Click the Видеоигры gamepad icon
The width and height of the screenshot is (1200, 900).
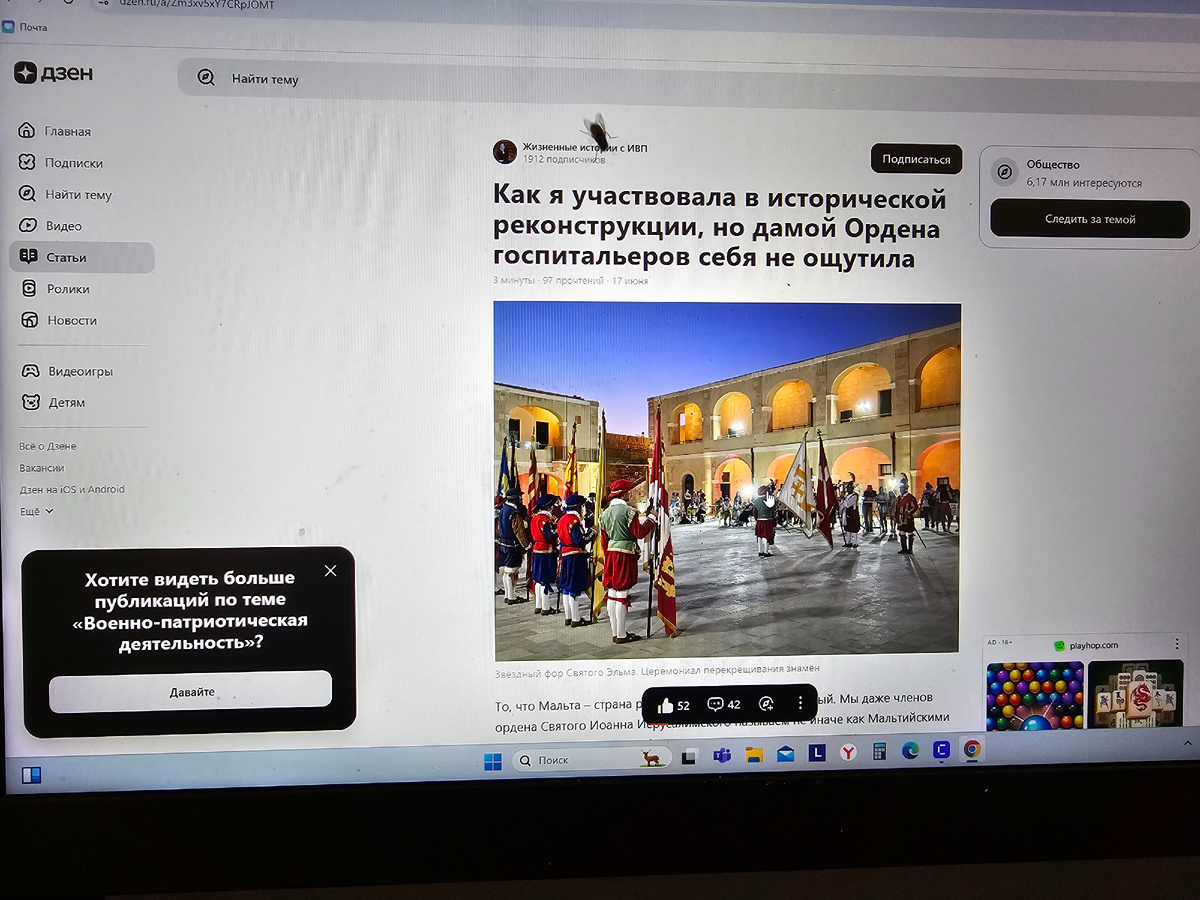tap(30, 371)
